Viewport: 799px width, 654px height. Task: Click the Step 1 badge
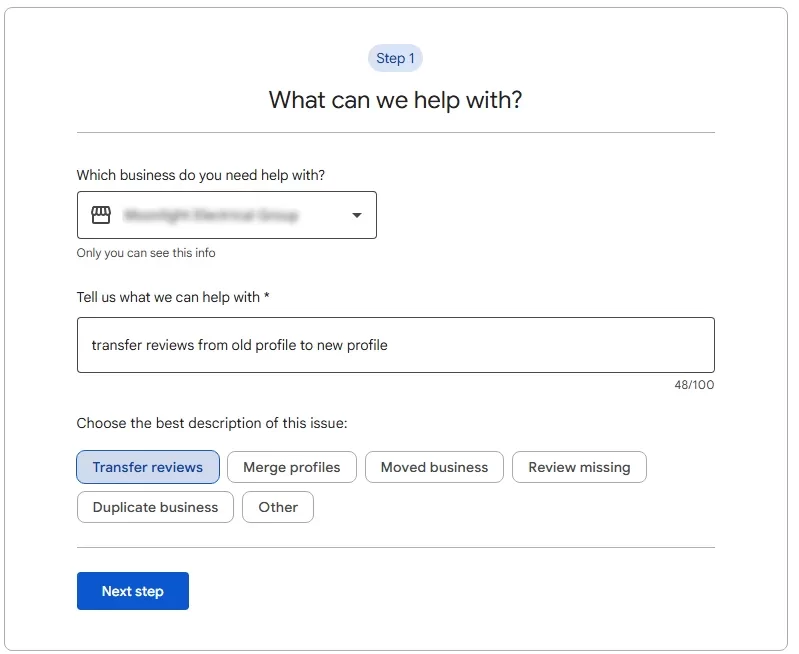(x=395, y=58)
